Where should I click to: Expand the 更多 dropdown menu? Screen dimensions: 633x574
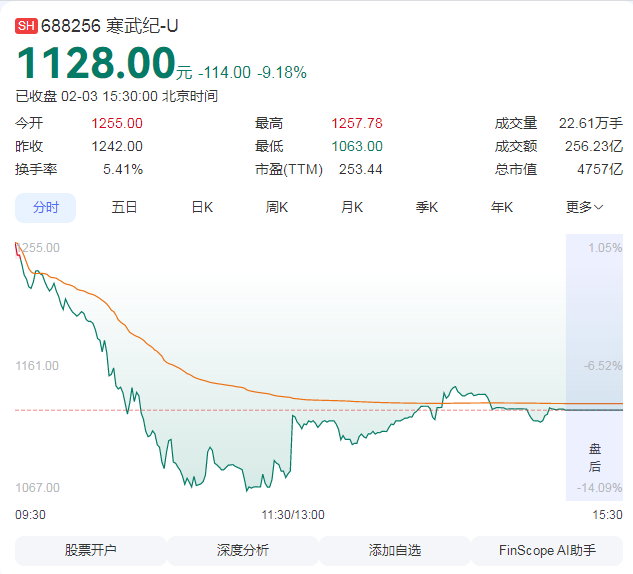(584, 208)
